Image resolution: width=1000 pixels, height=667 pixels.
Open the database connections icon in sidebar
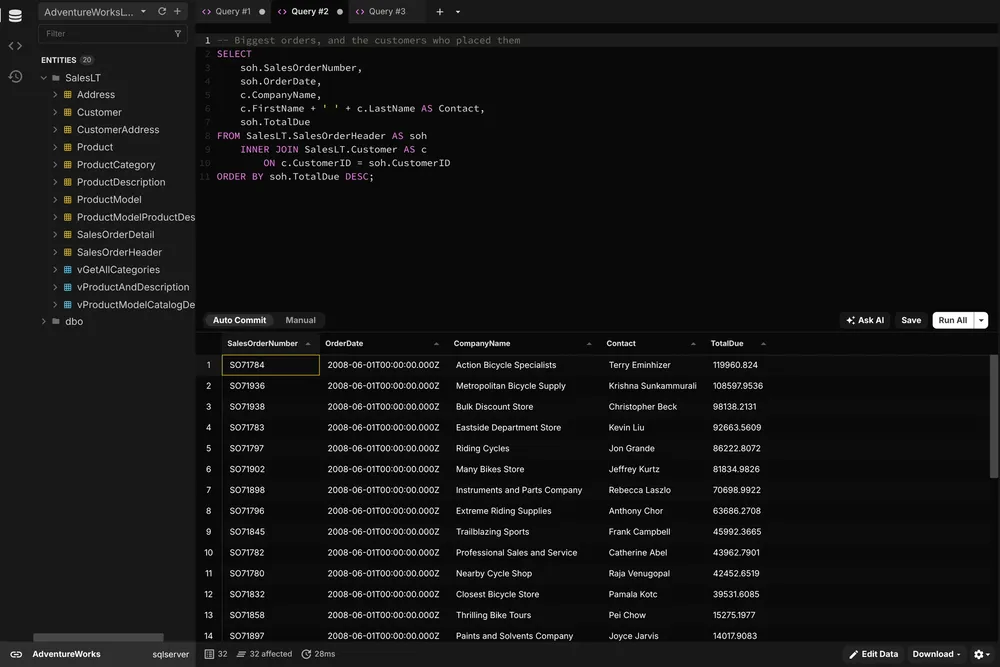coord(15,15)
